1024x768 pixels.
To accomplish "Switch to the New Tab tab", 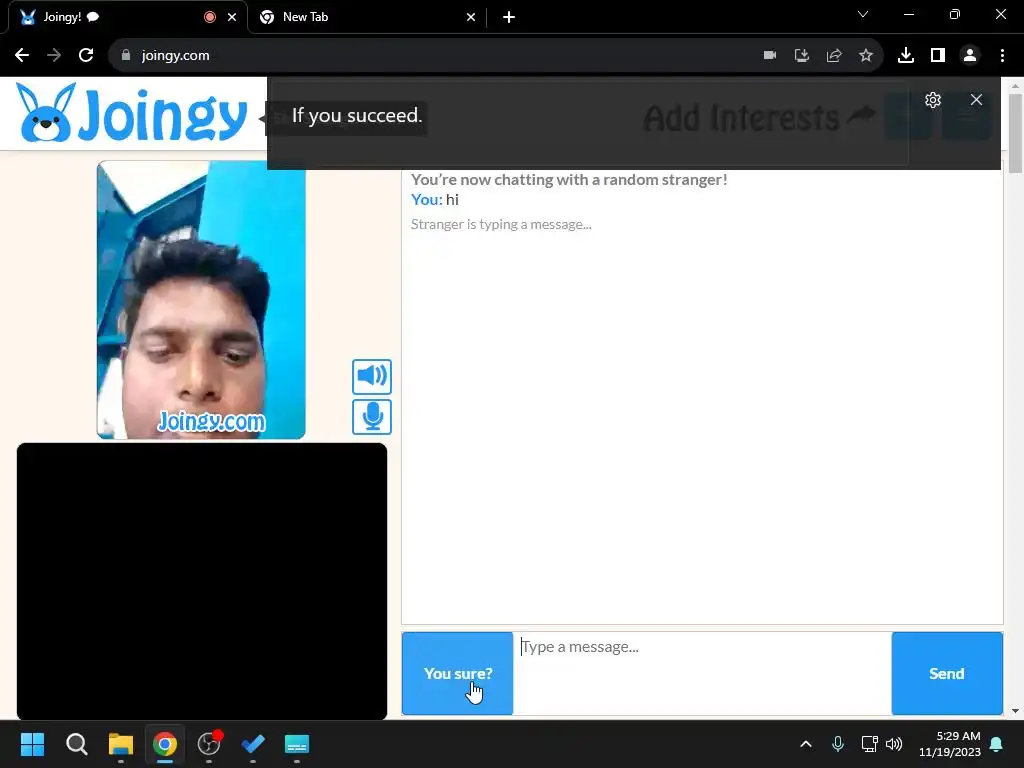I will tap(366, 17).
